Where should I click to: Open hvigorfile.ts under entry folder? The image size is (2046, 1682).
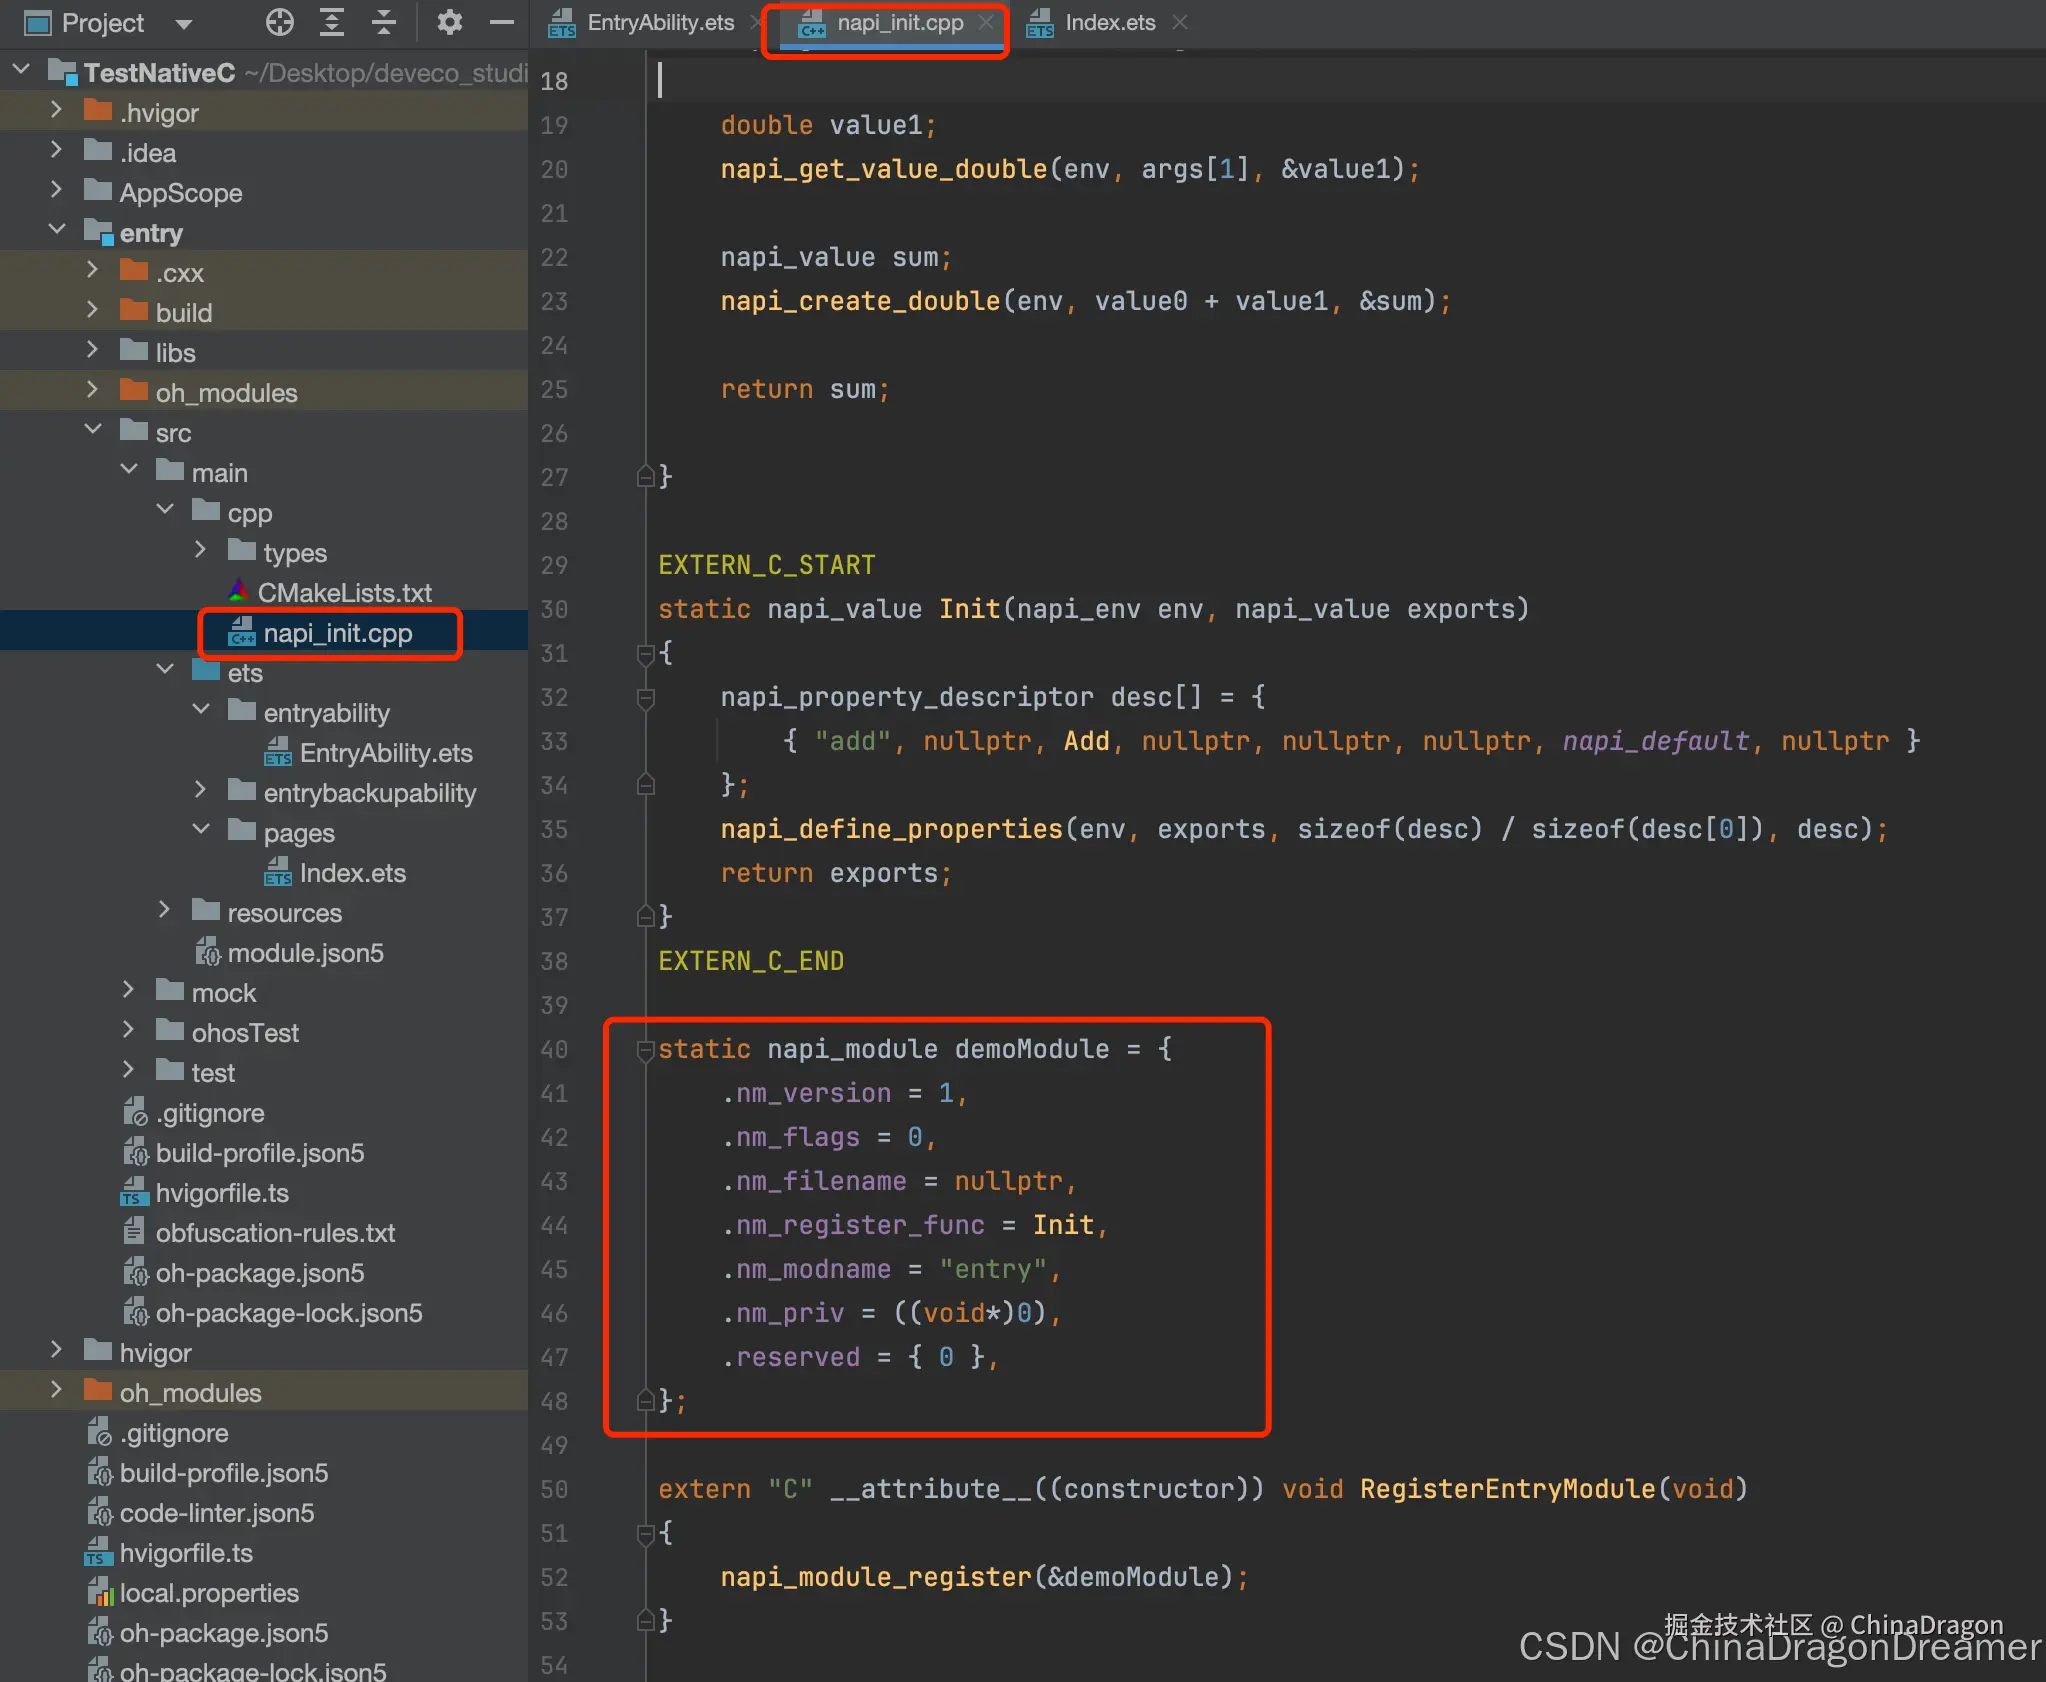pyautogui.click(x=221, y=1193)
